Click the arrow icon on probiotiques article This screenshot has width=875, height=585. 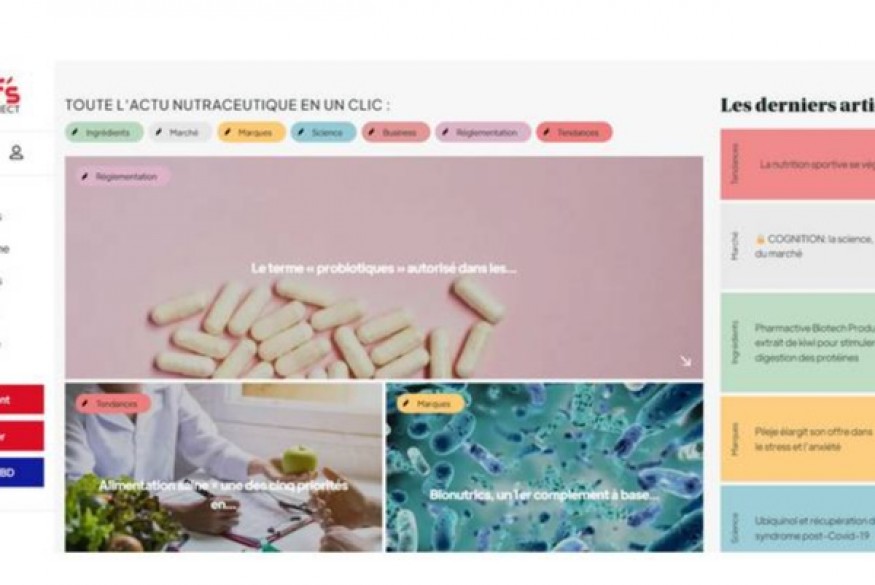tap(686, 361)
